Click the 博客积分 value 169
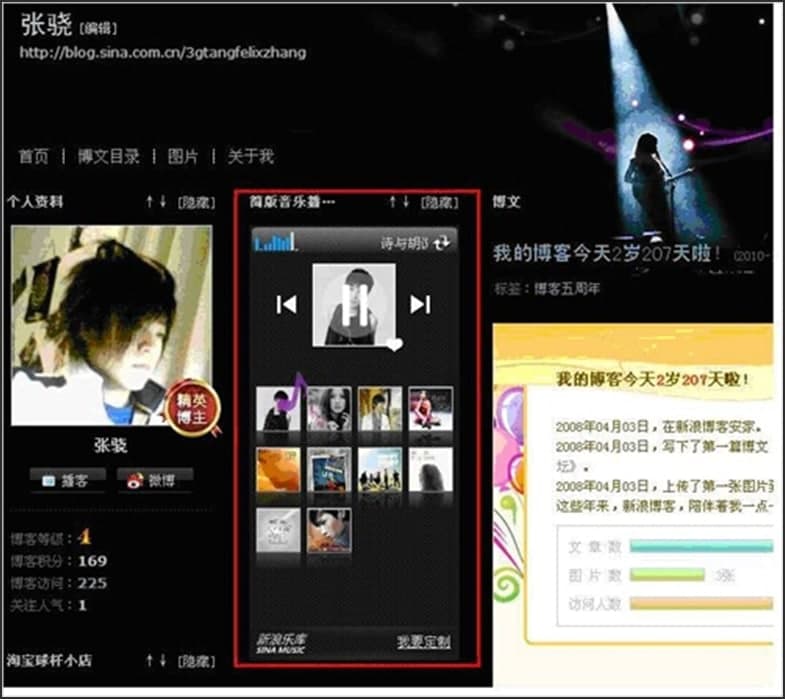 coord(93,561)
